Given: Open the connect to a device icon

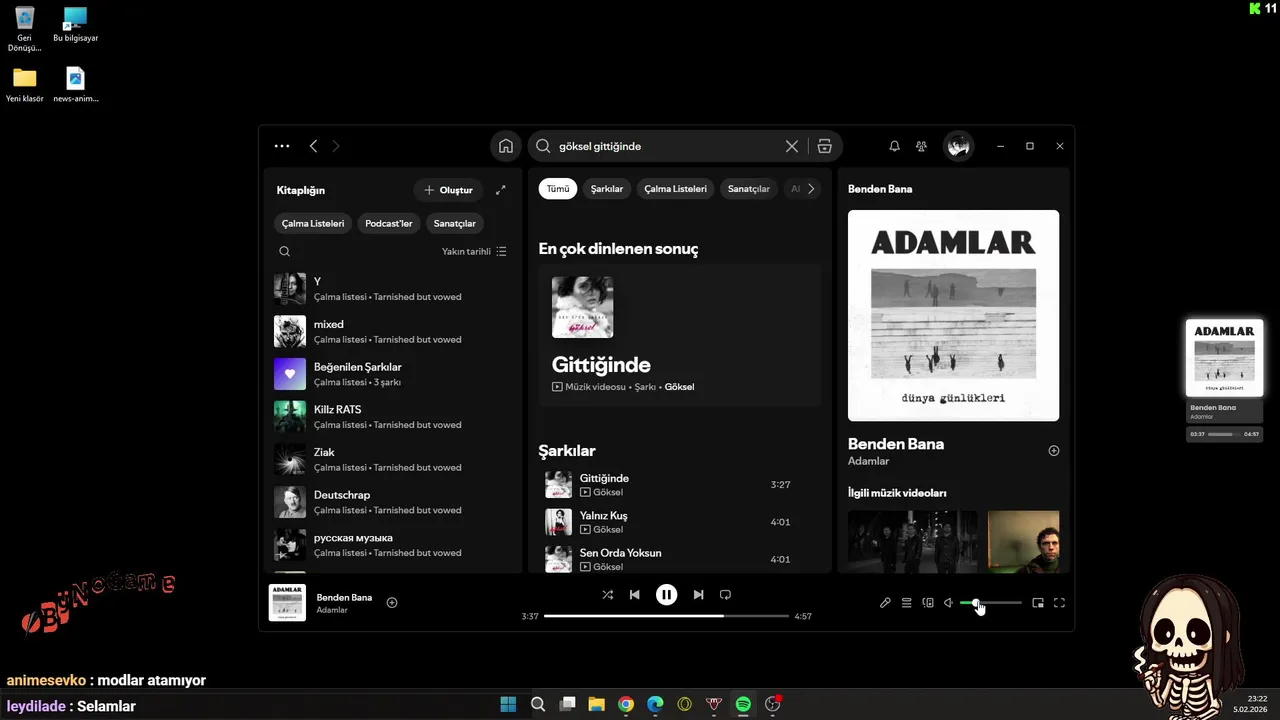Looking at the screenshot, I should (928, 603).
